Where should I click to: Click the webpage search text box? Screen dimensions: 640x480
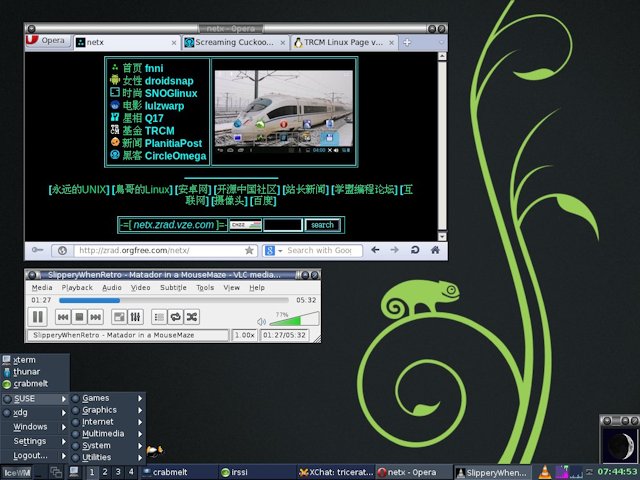(282, 225)
